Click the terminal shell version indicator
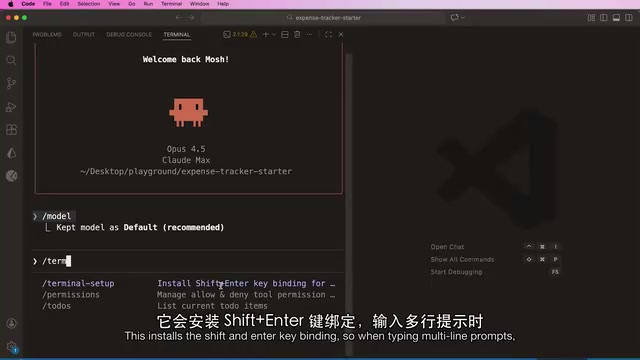 [x=236, y=35]
